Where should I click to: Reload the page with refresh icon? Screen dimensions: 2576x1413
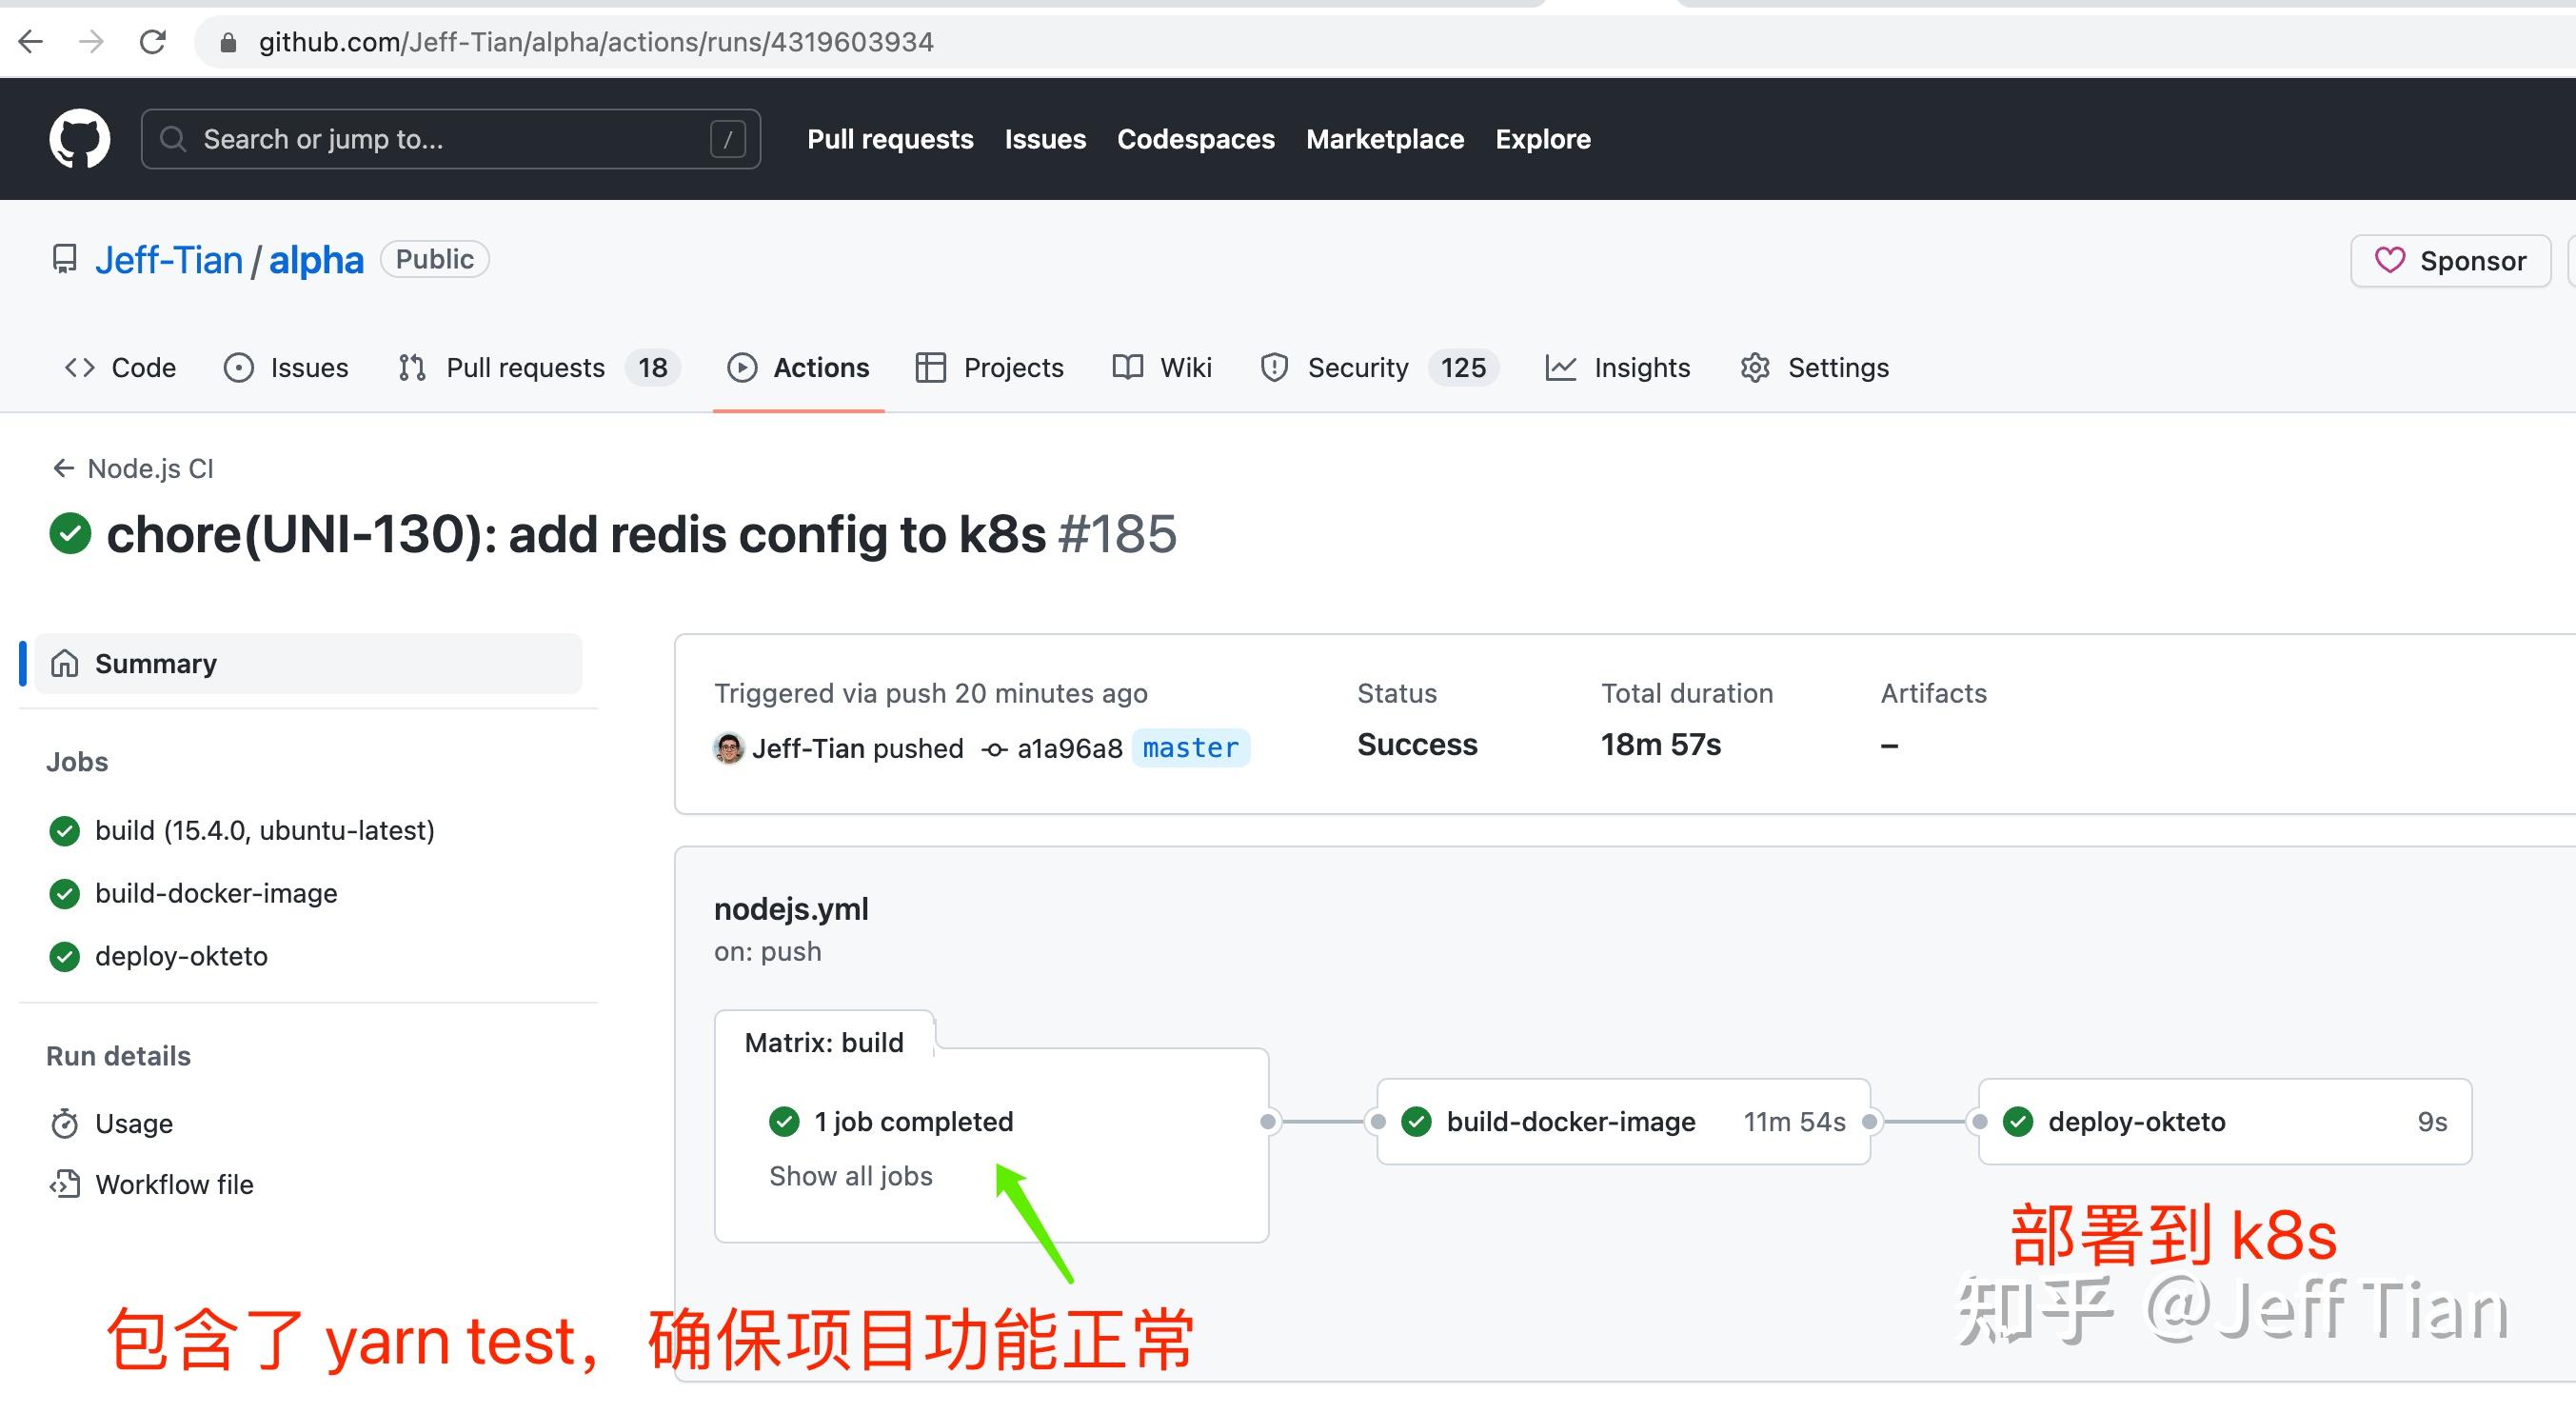(x=153, y=42)
